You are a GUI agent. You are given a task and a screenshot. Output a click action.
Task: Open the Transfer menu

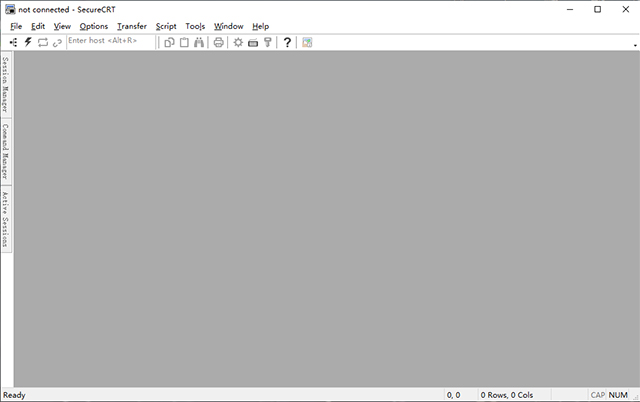tap(132, 27)
